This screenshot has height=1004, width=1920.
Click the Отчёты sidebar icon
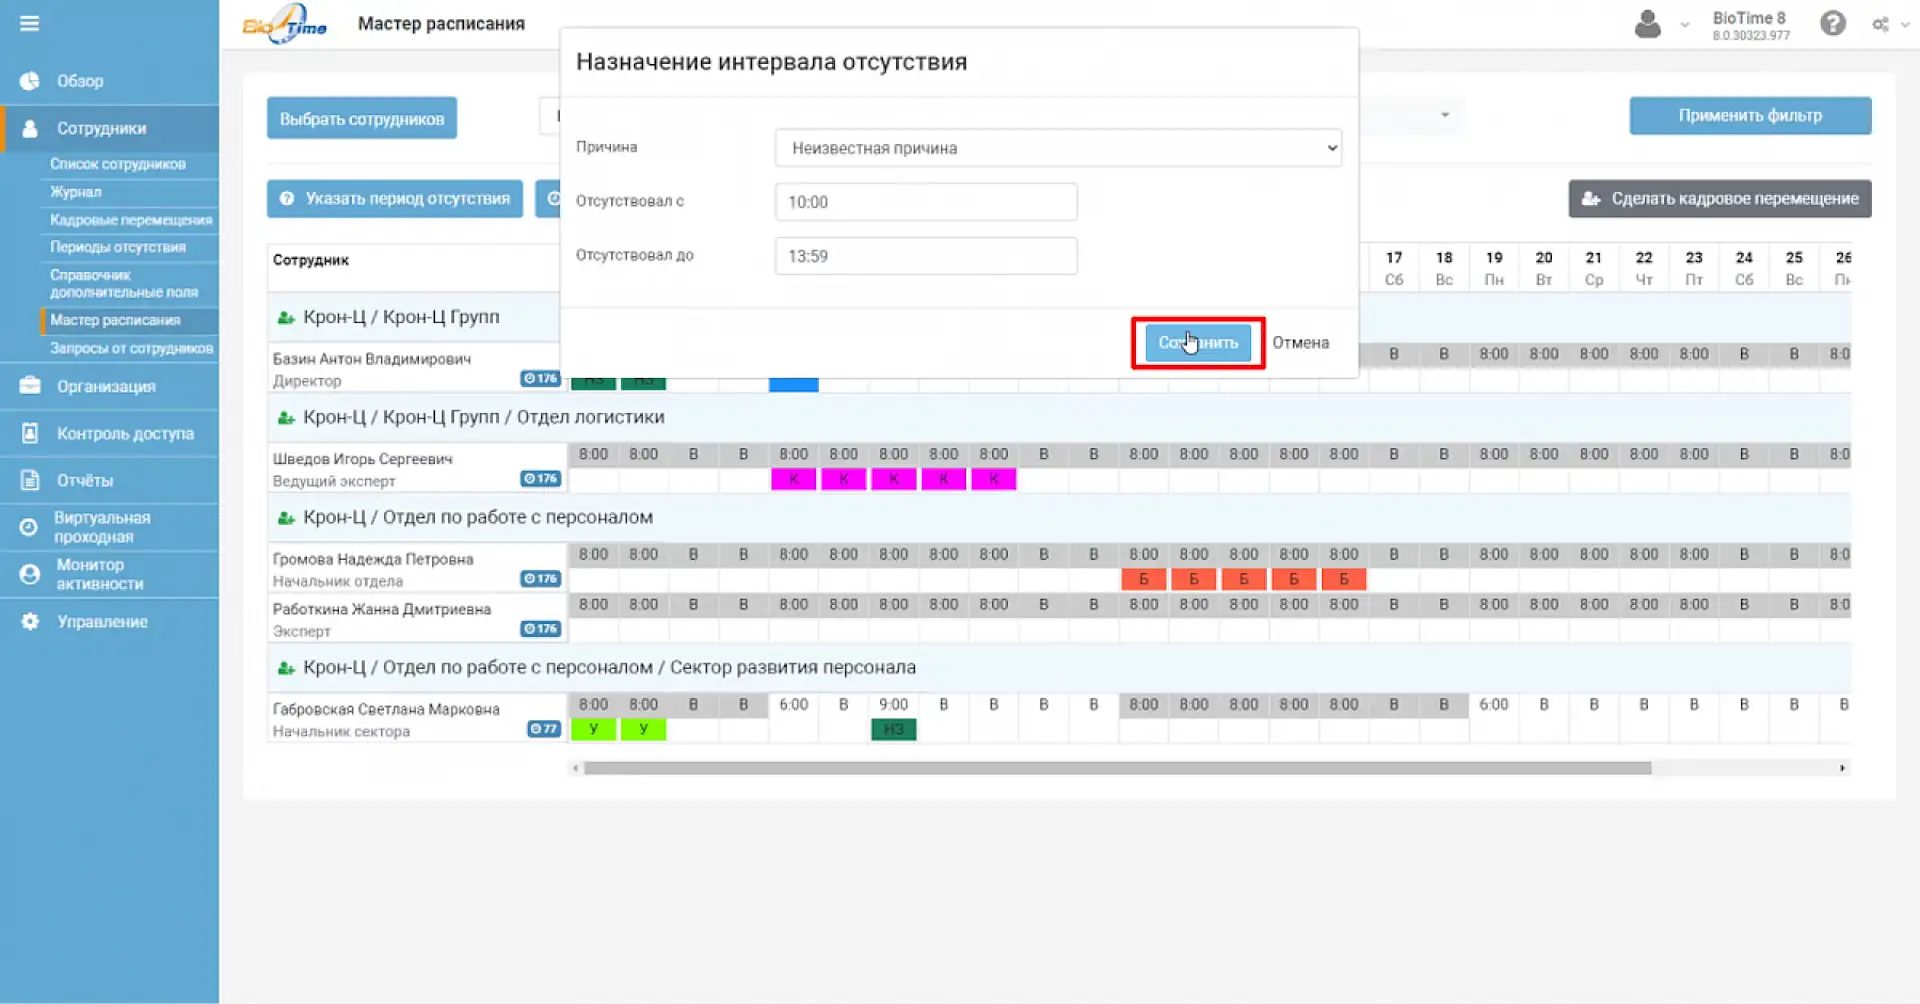pyautogui.click(x=28, y=479)
